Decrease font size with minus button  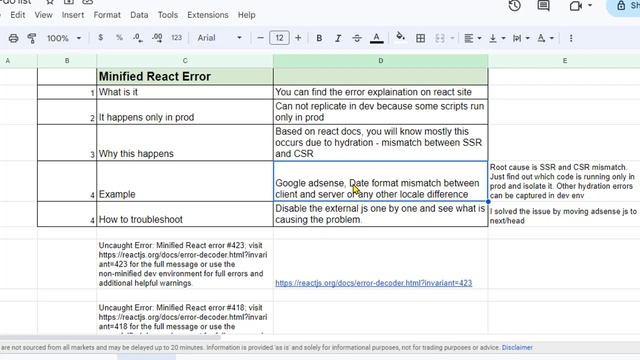click(x=260, y=38)
